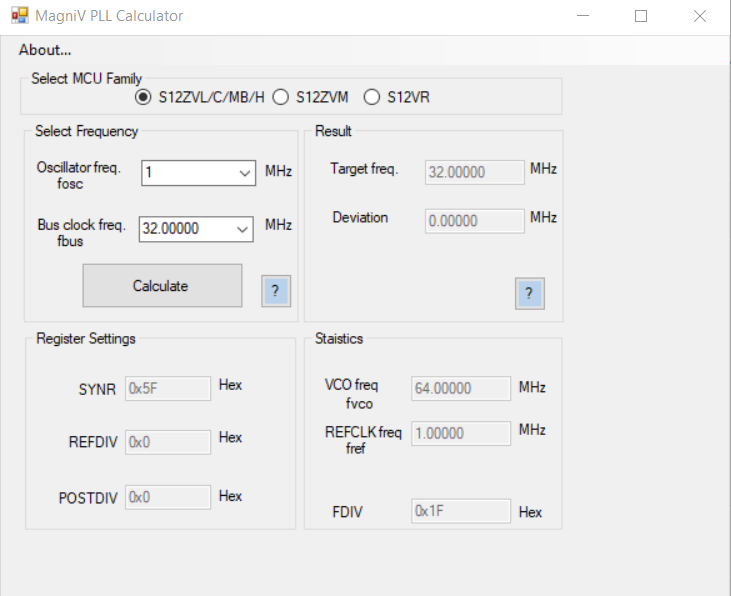Open help in the Select Frequency group
Screen dimensions: 731x596
pyautogui.click(x=276, y=291)
